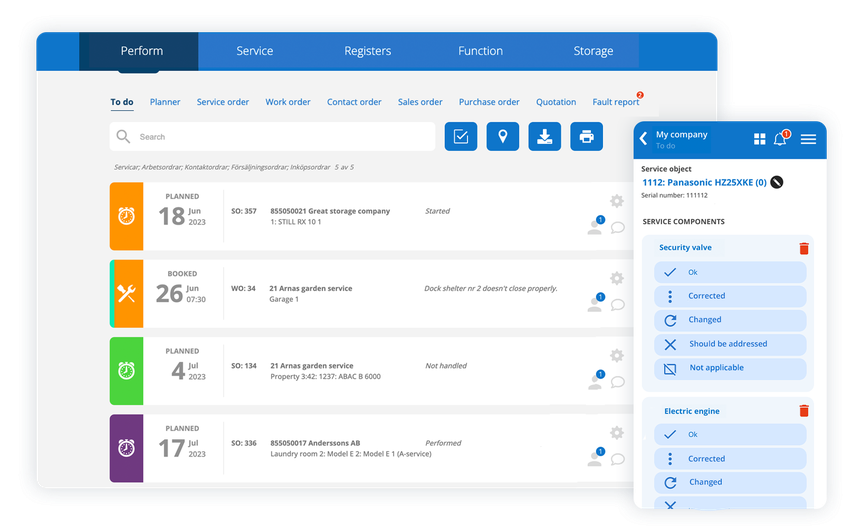Click the download icon button

pyautogui.click(x=544, y=137)
